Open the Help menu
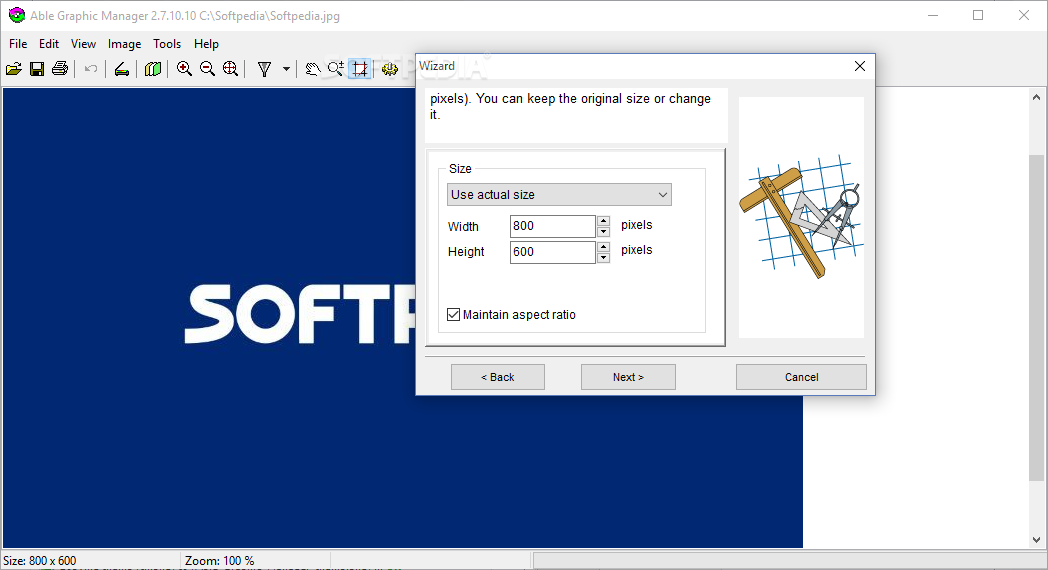Screen dimensions: 1048x570 207,43
